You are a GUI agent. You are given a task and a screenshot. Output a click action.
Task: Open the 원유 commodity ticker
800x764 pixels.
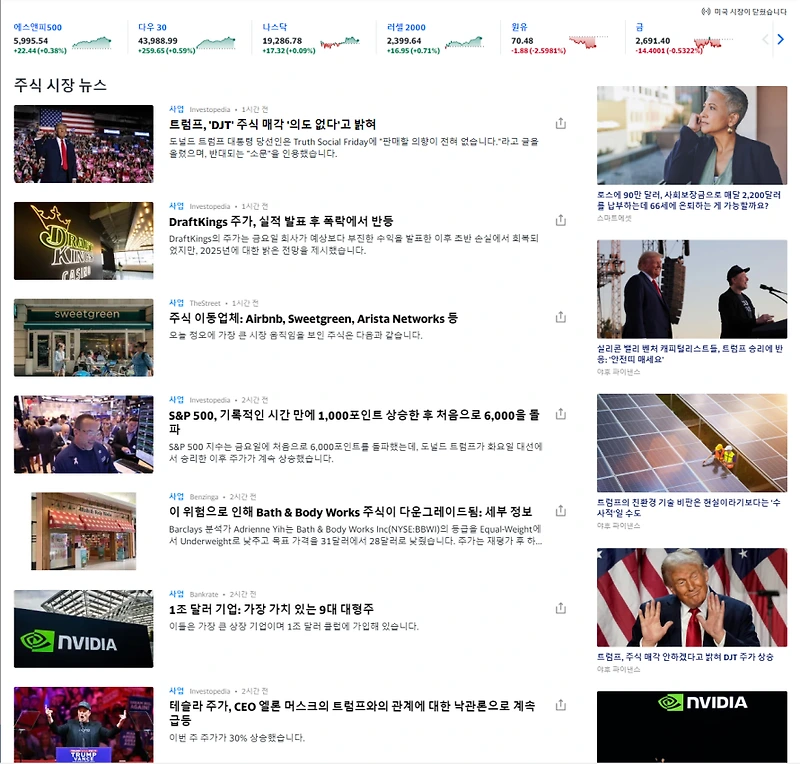click(x=519, y=27)
